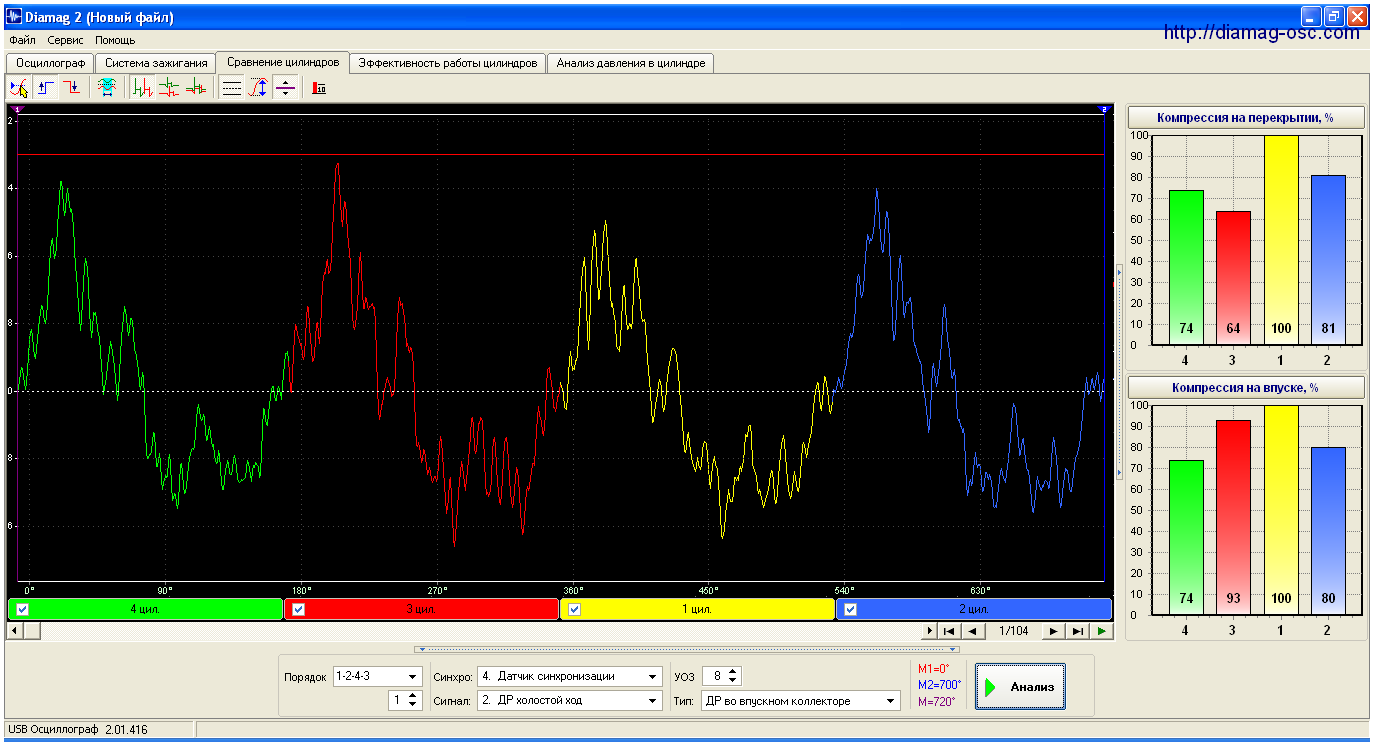
Task: Click the red bar chart '10' icon
Action: (319, 88)
